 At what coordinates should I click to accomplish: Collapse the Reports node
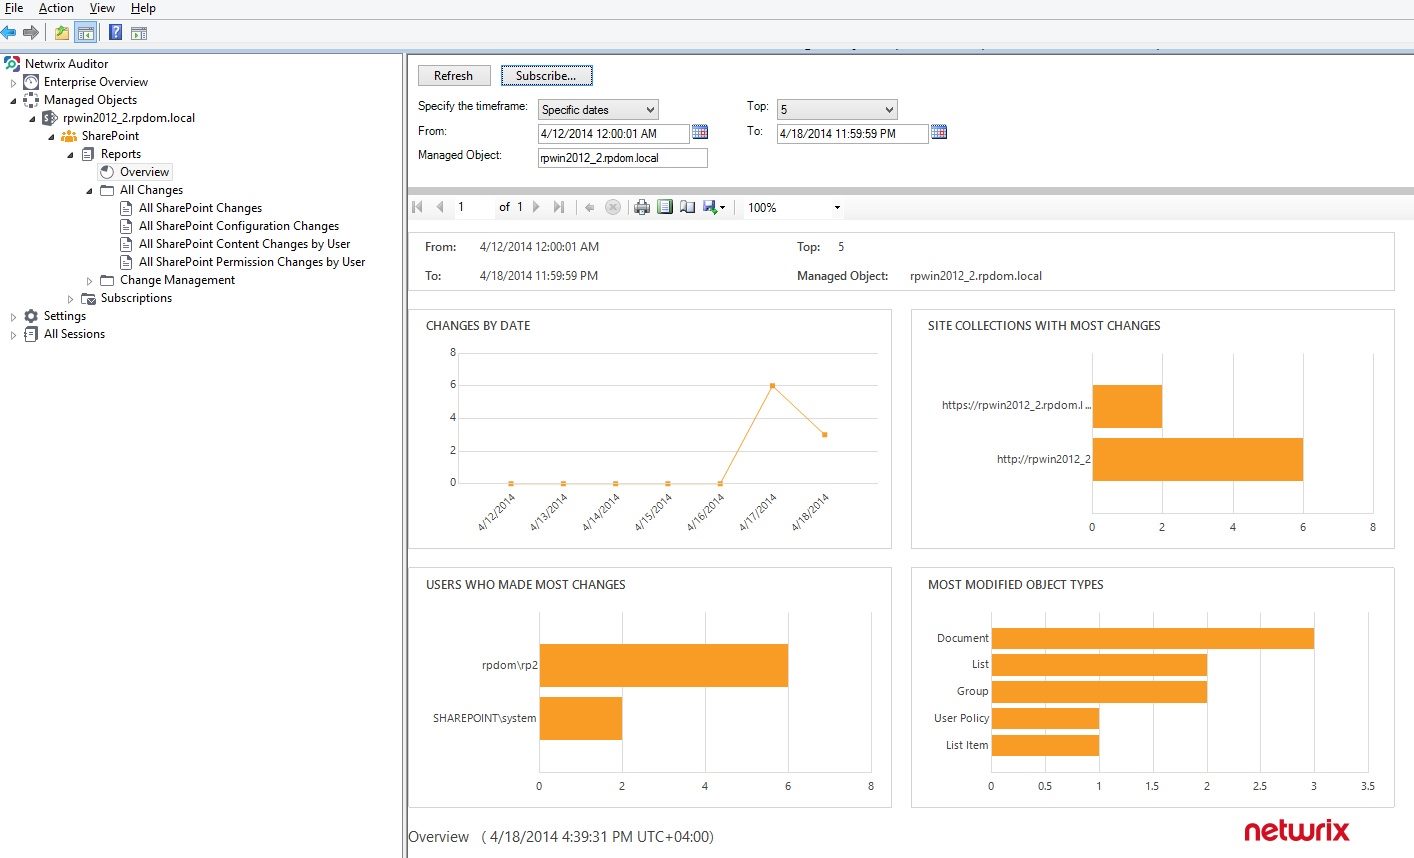tap(70, 155)
